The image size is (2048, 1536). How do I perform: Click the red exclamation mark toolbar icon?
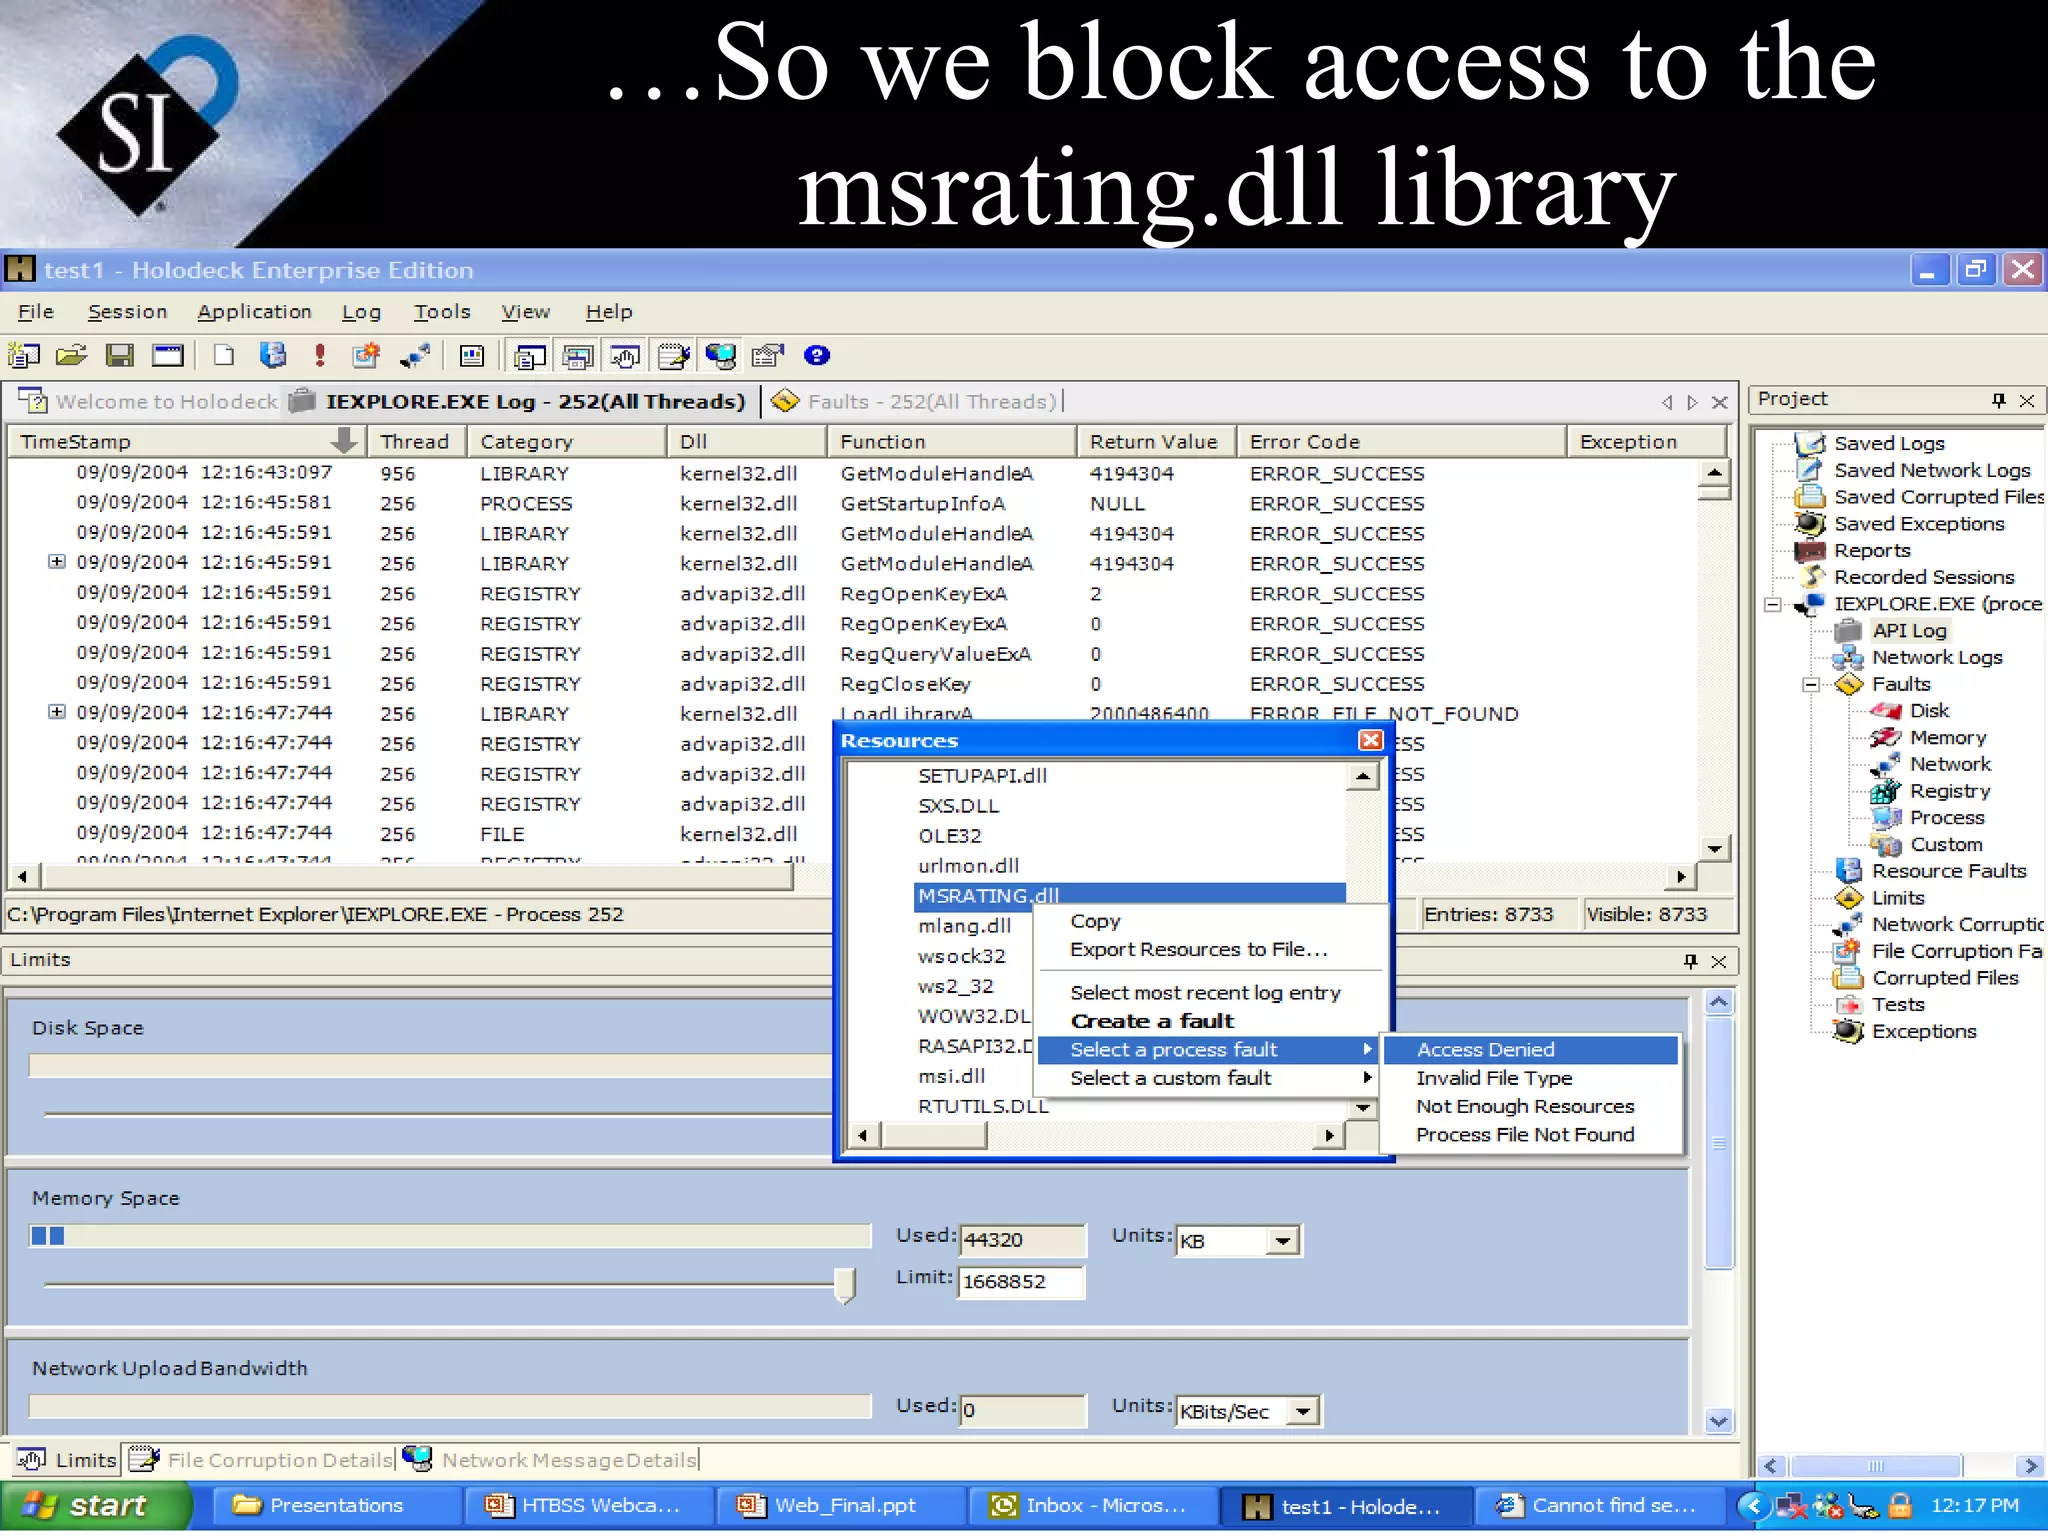click(320, 355)
